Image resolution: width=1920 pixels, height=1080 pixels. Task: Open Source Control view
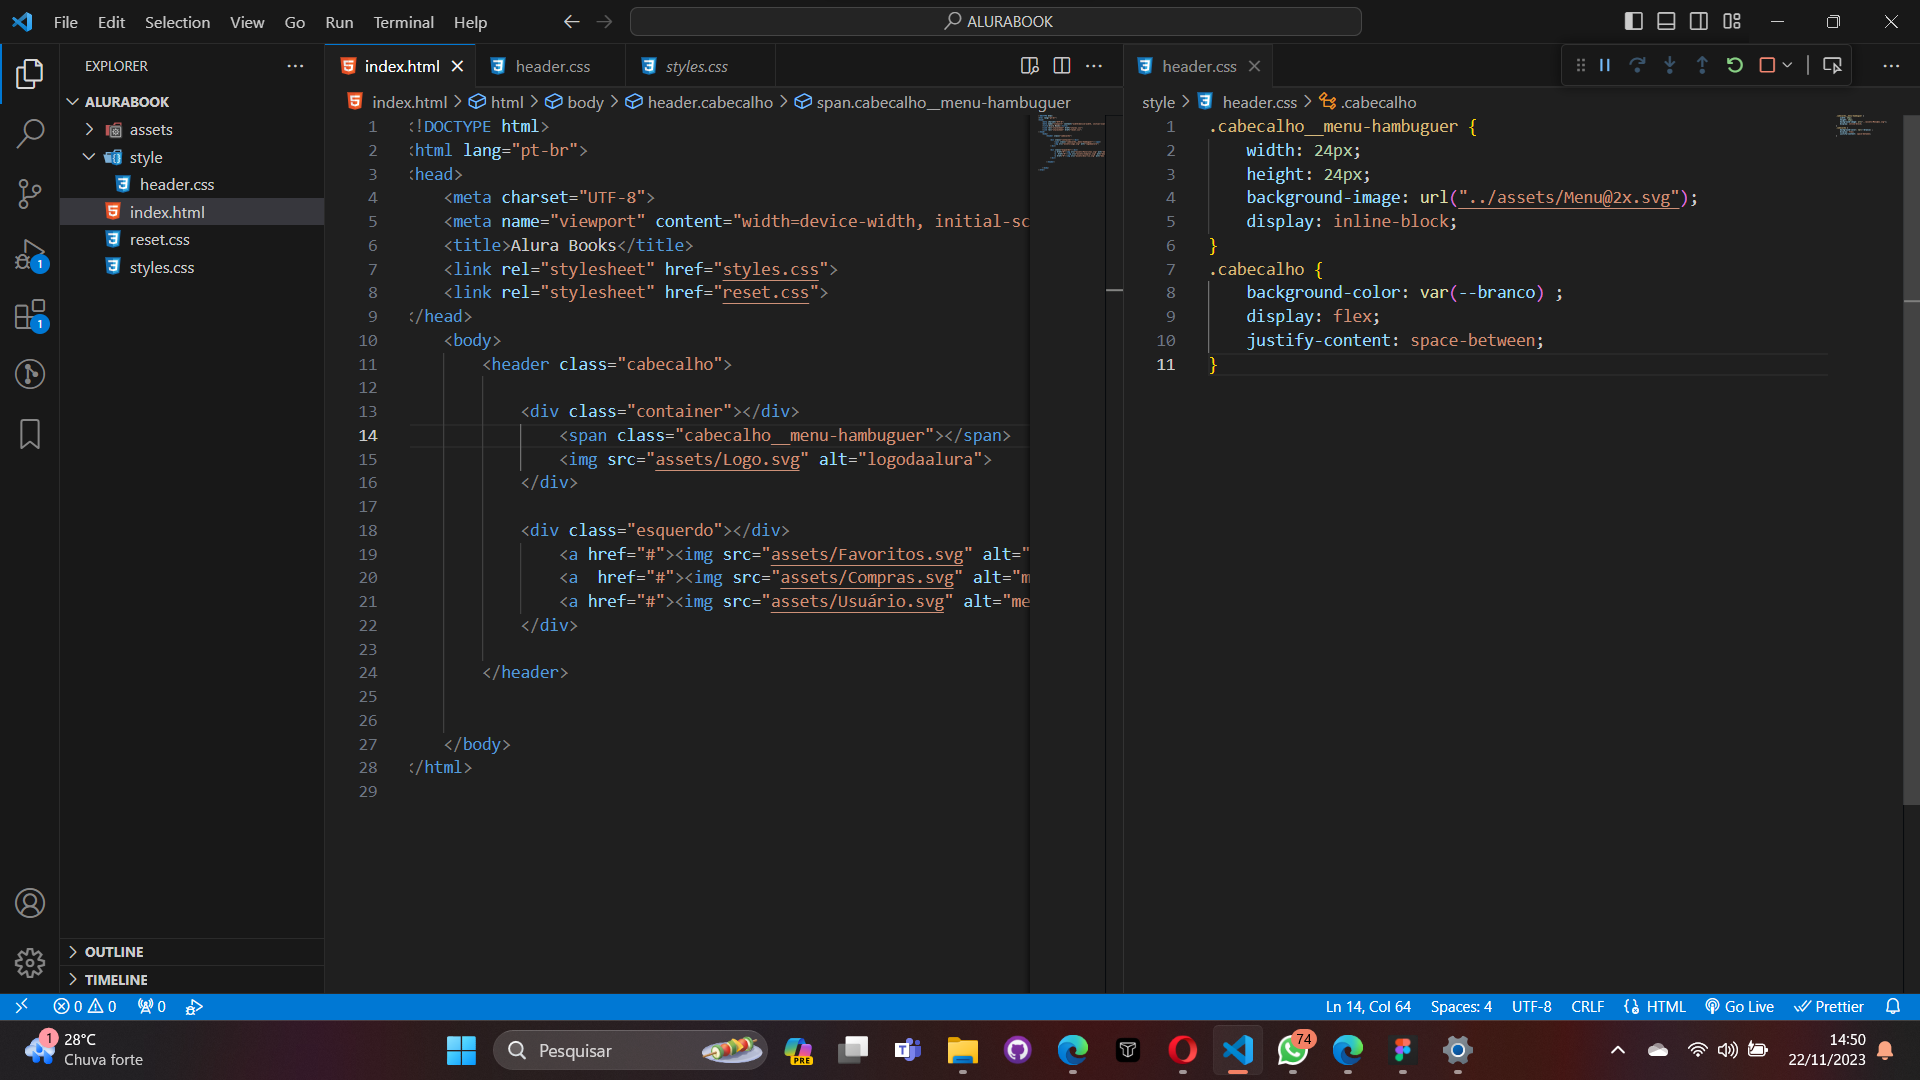30,194
